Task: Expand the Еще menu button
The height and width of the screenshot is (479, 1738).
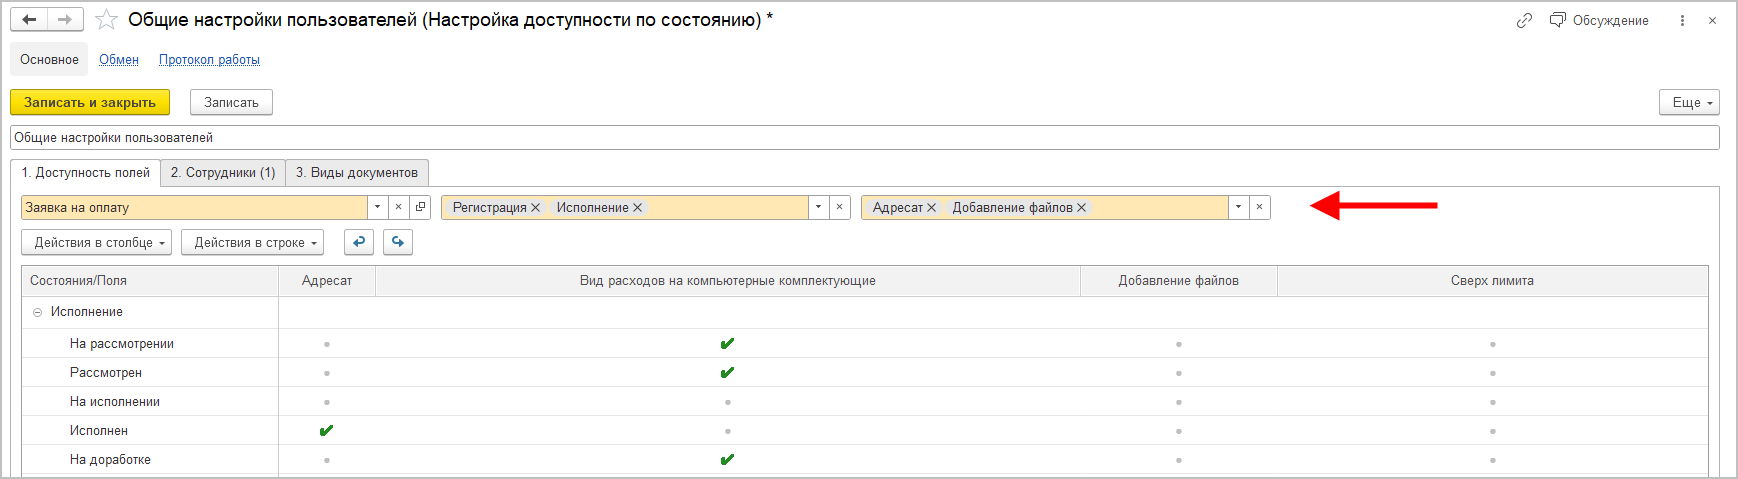Action: [x=1689, y=102]
